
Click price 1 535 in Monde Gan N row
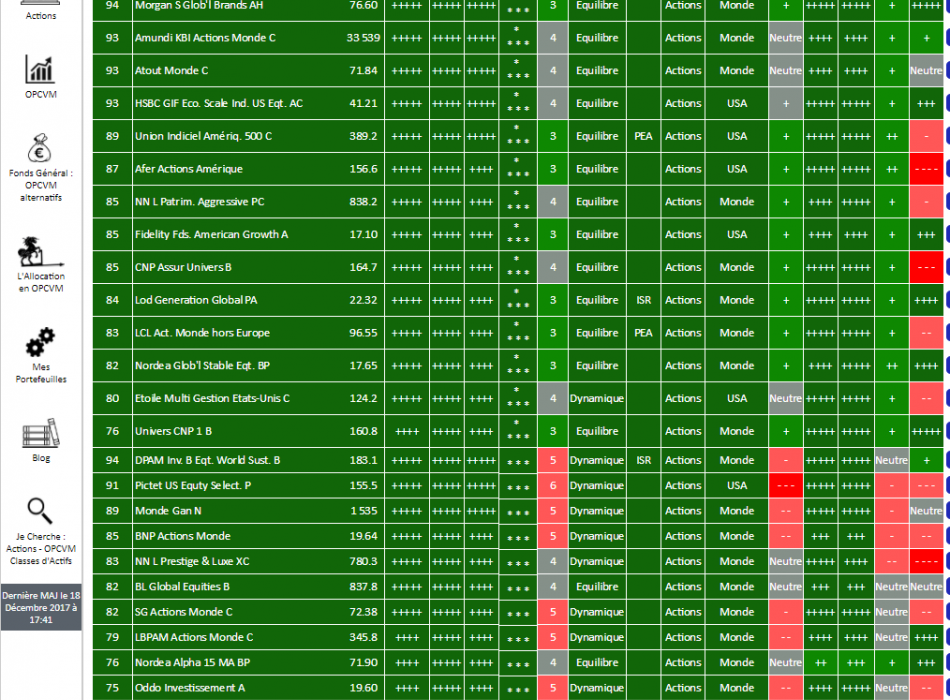[x=364, y=511]
